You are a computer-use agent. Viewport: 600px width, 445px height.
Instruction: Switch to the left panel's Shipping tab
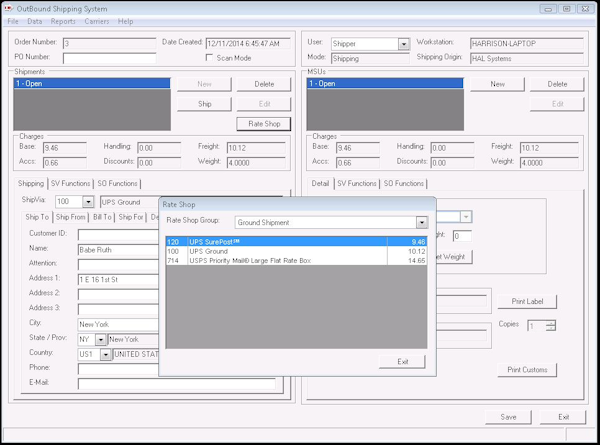pyautogui.click(x=31, y=184)
